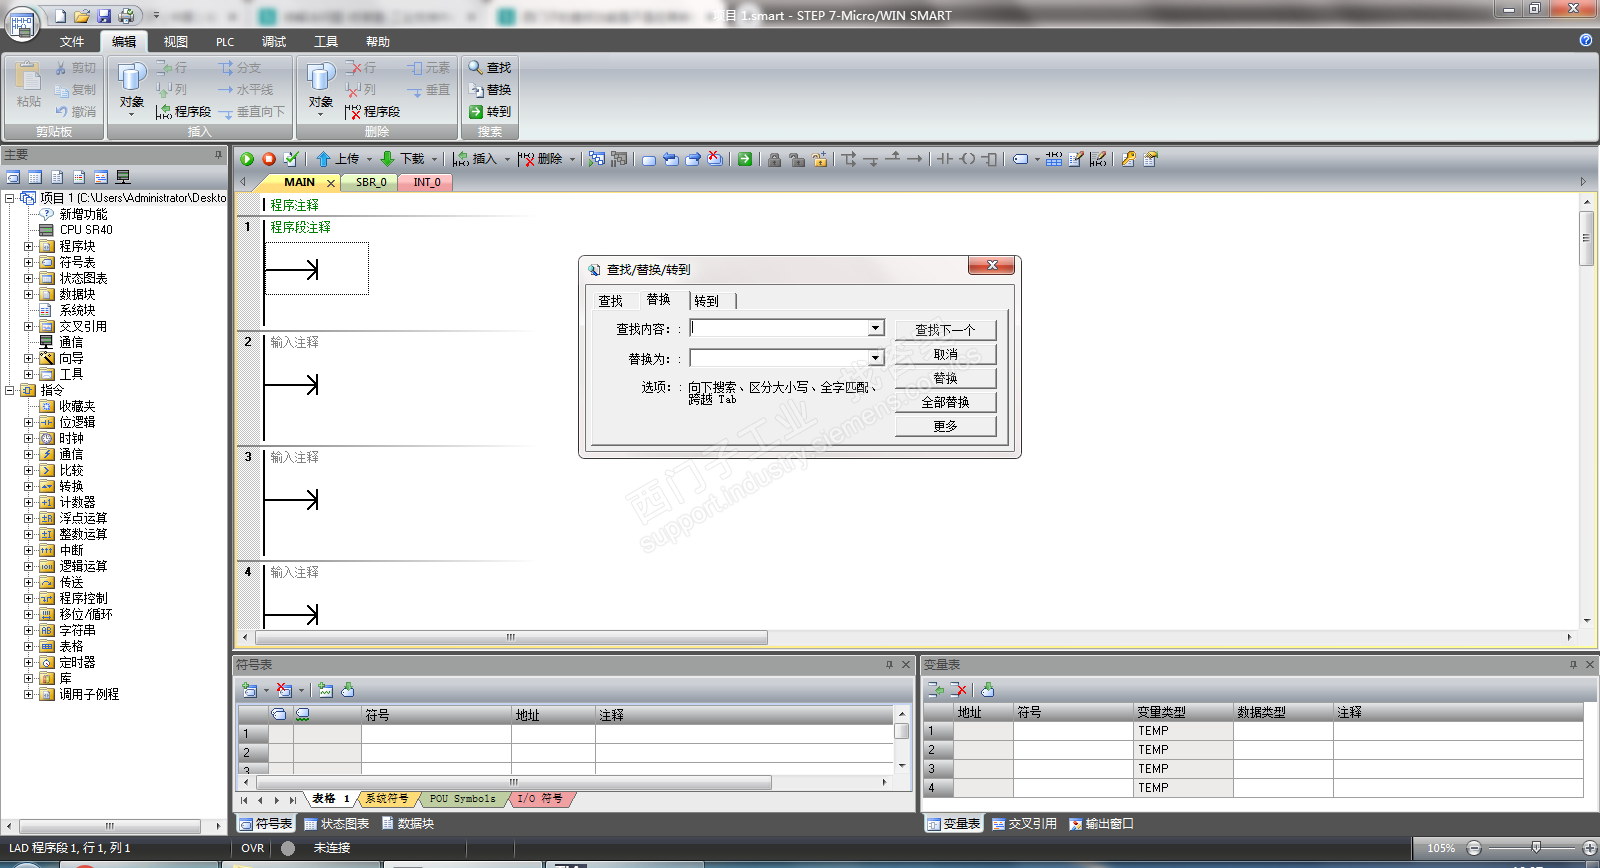This screenshot has width=1600, height=868.
Task: Click the red Stop PLC icon
Action: [269, 159]
